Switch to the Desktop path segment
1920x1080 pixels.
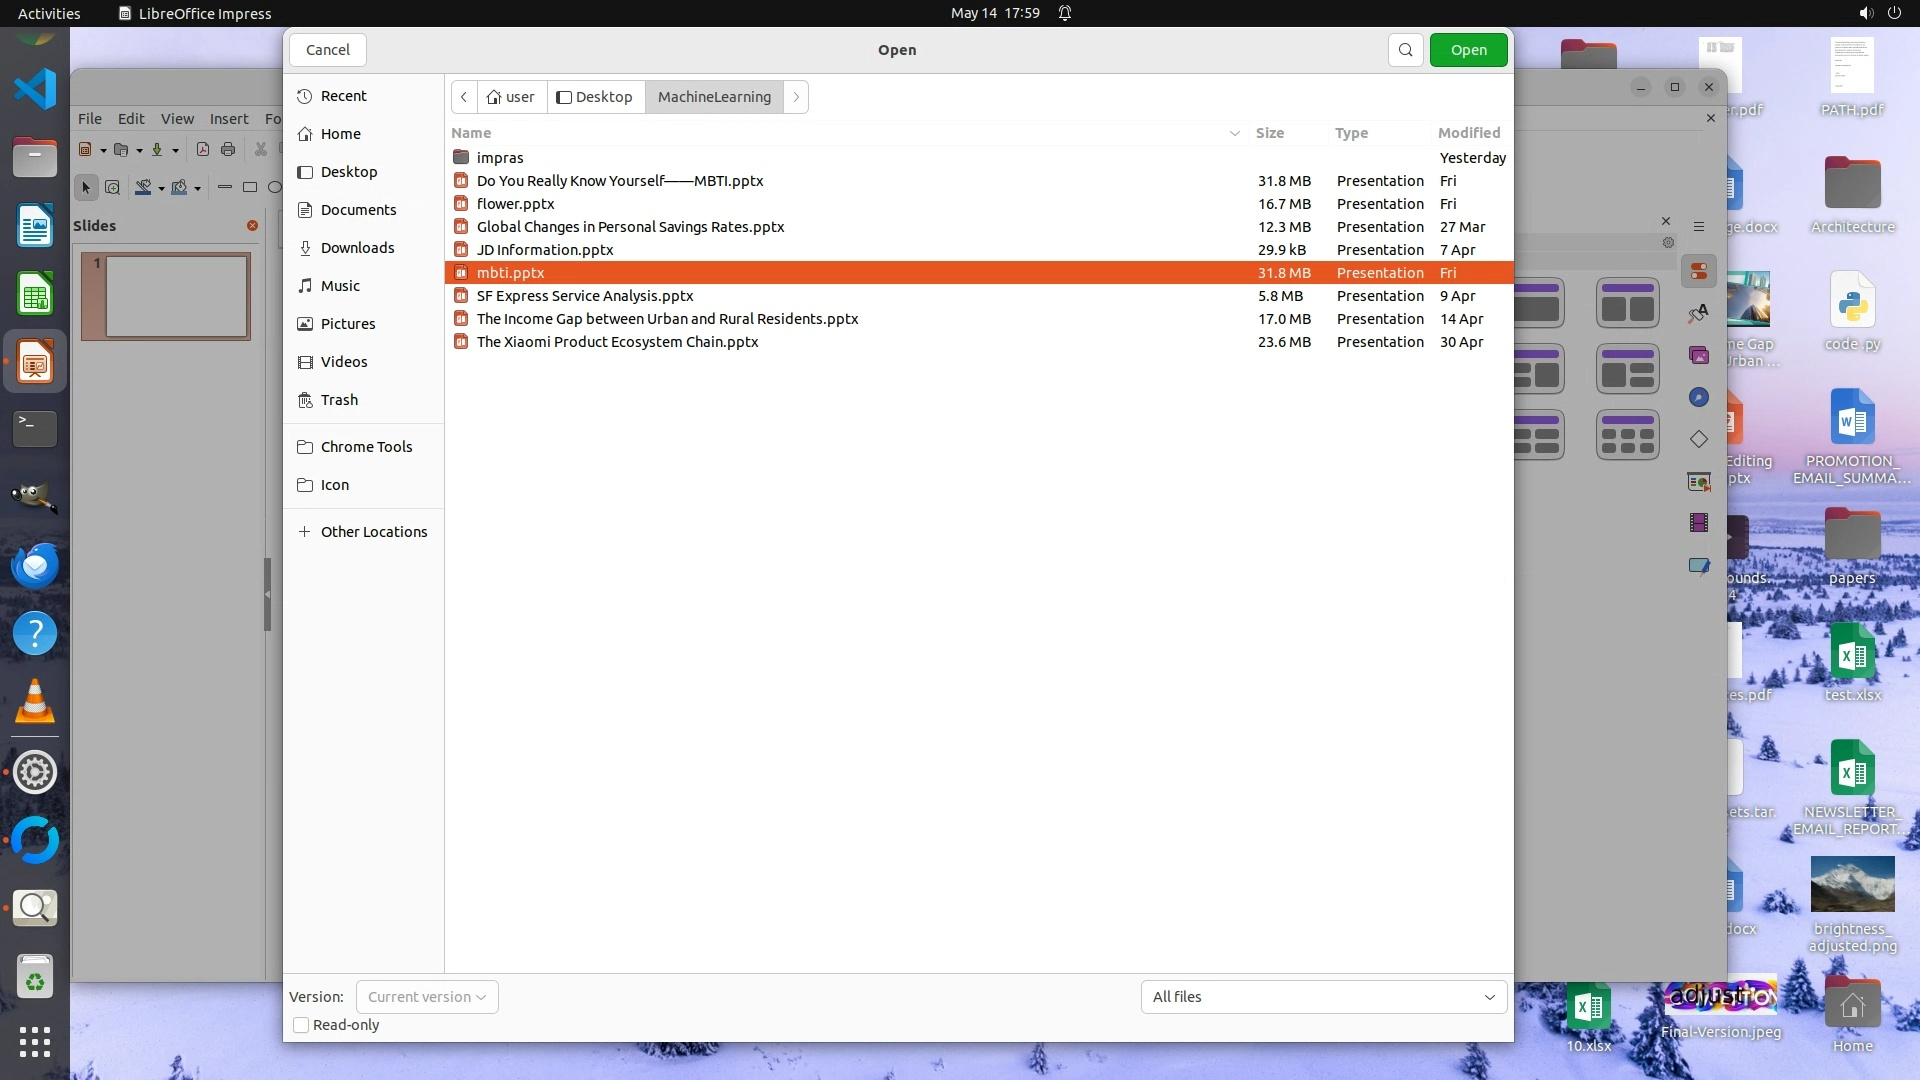click(x=595, y=97)
